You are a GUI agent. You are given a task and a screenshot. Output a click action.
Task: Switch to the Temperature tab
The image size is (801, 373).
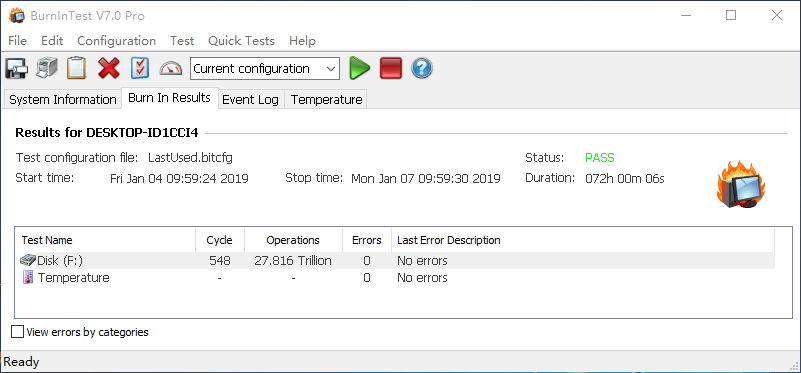(x=326, y=99)
